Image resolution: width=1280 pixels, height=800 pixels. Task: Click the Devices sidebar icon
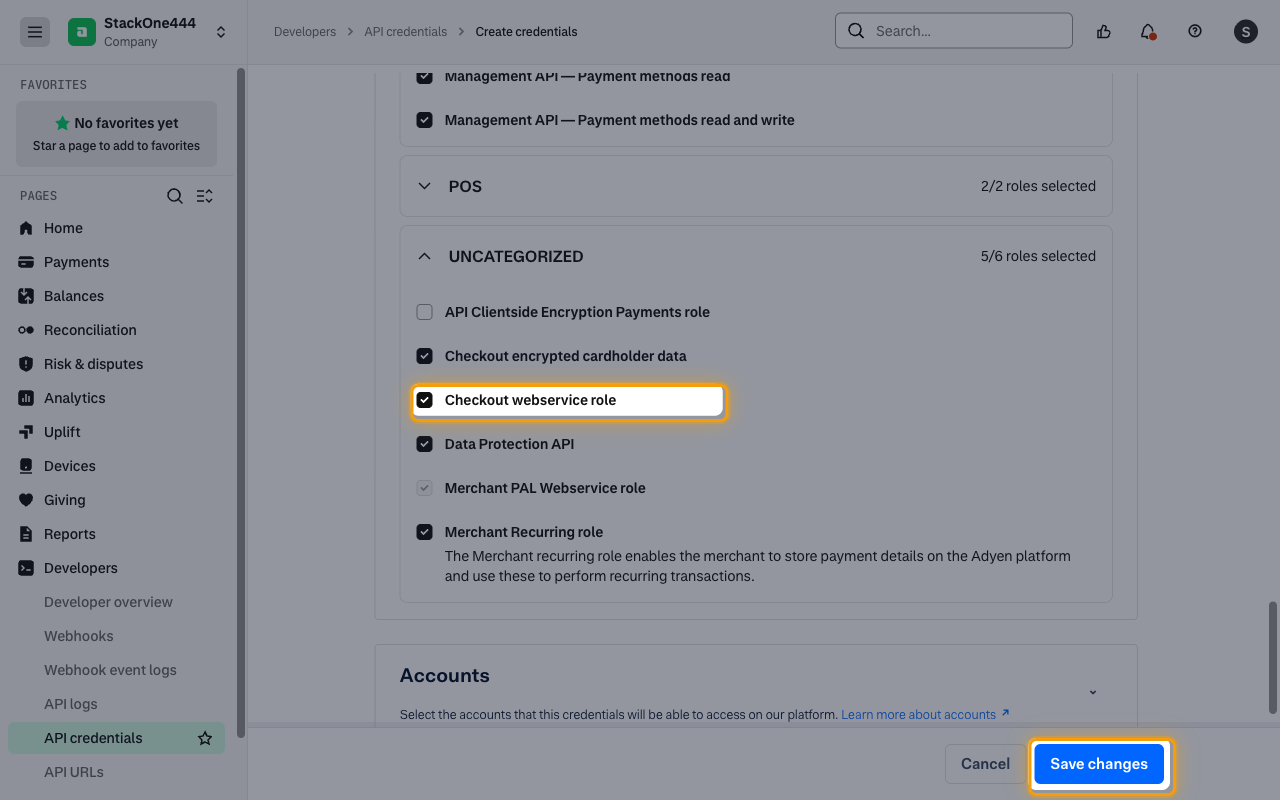(x=26, y=466)
